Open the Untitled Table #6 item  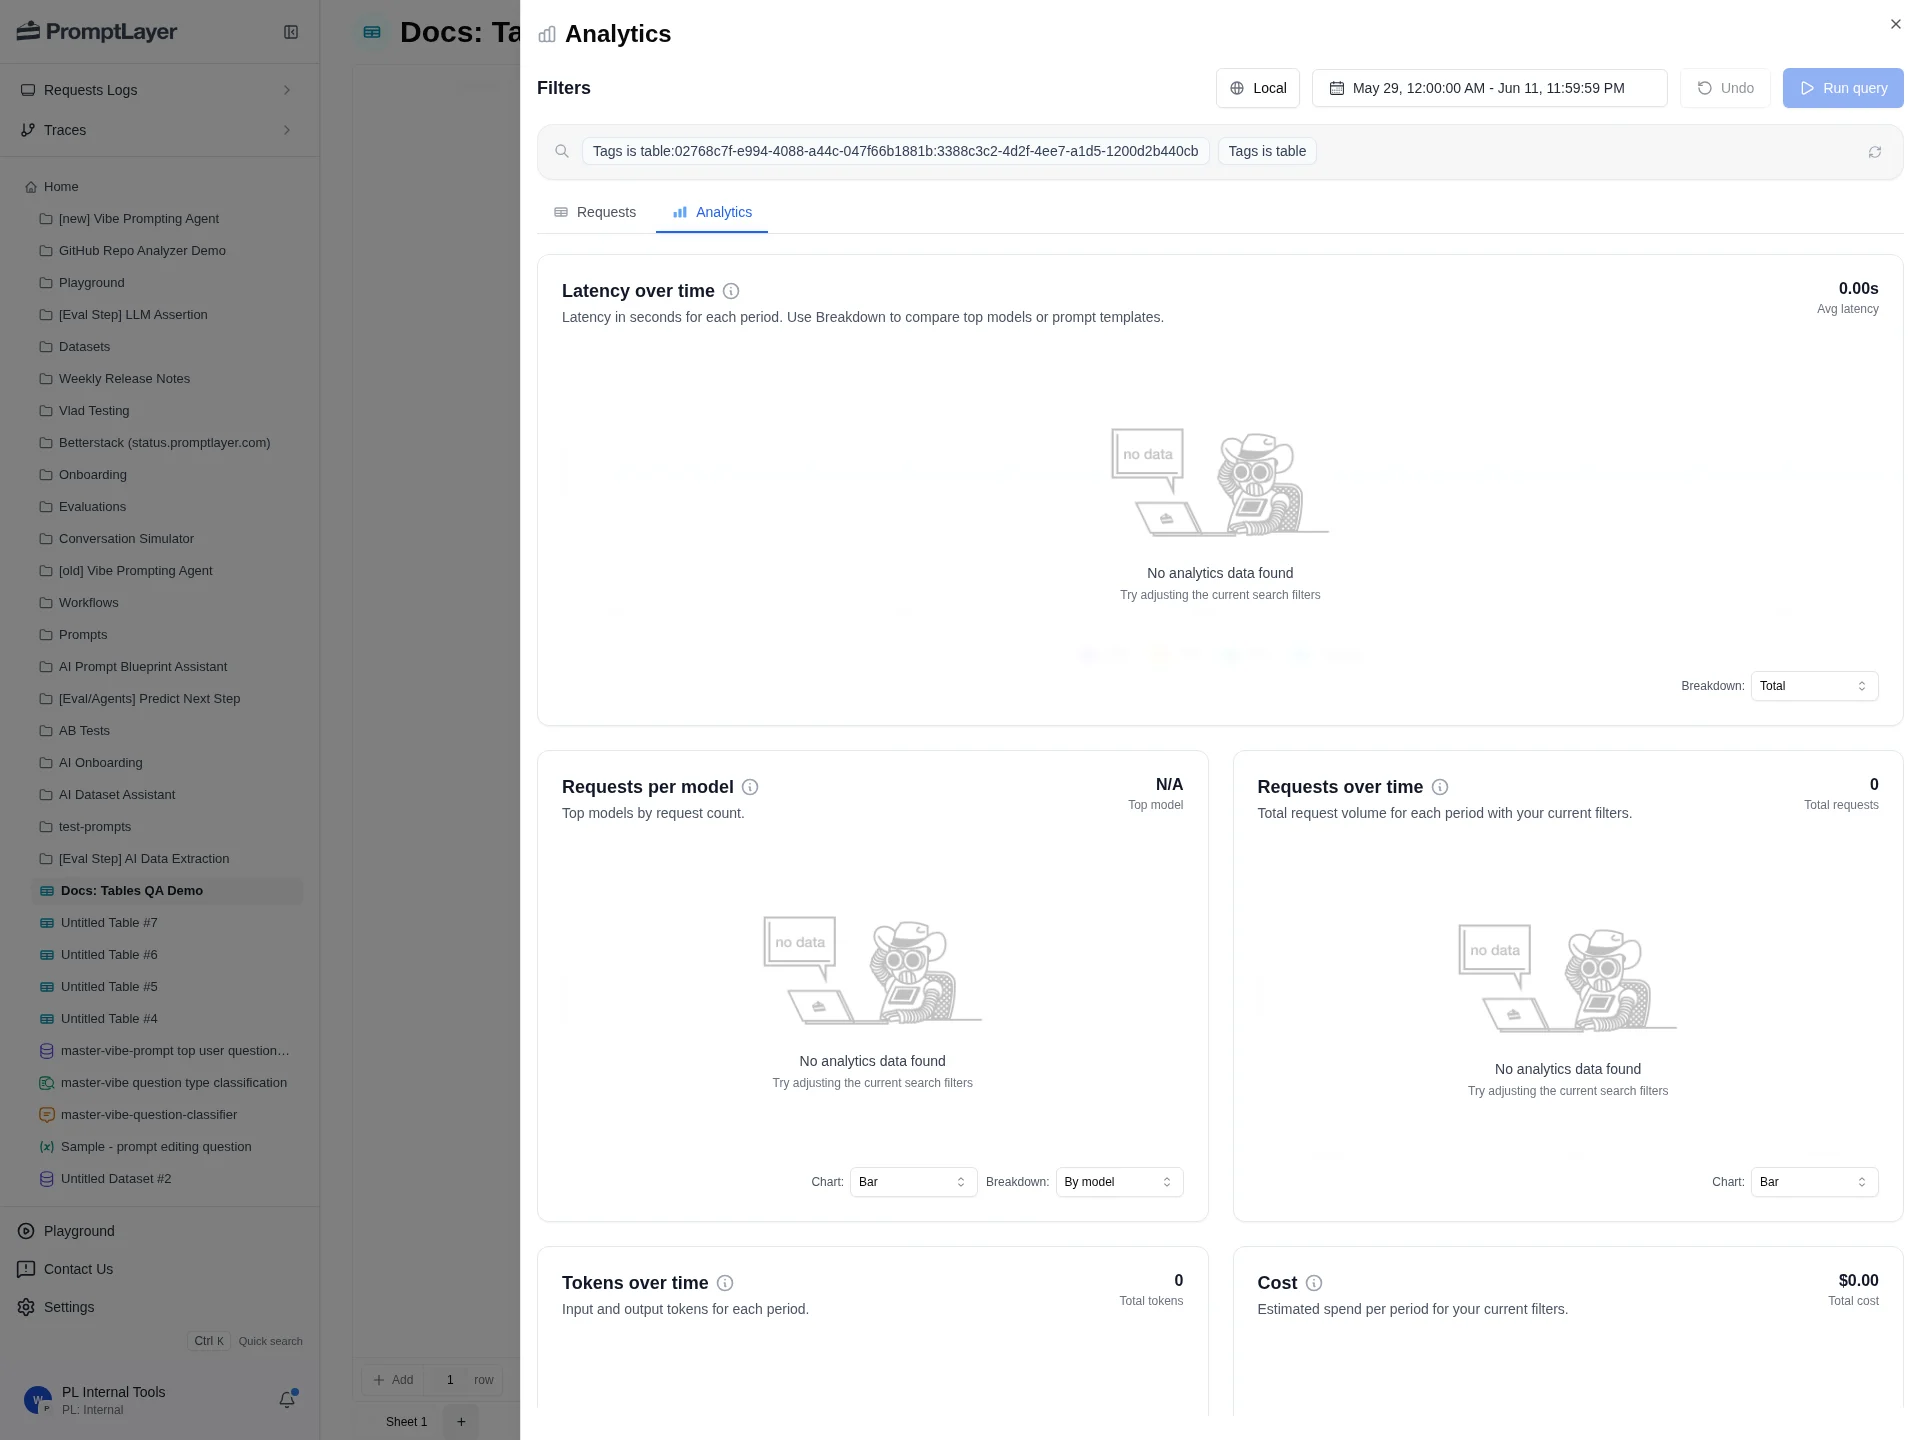109,955
